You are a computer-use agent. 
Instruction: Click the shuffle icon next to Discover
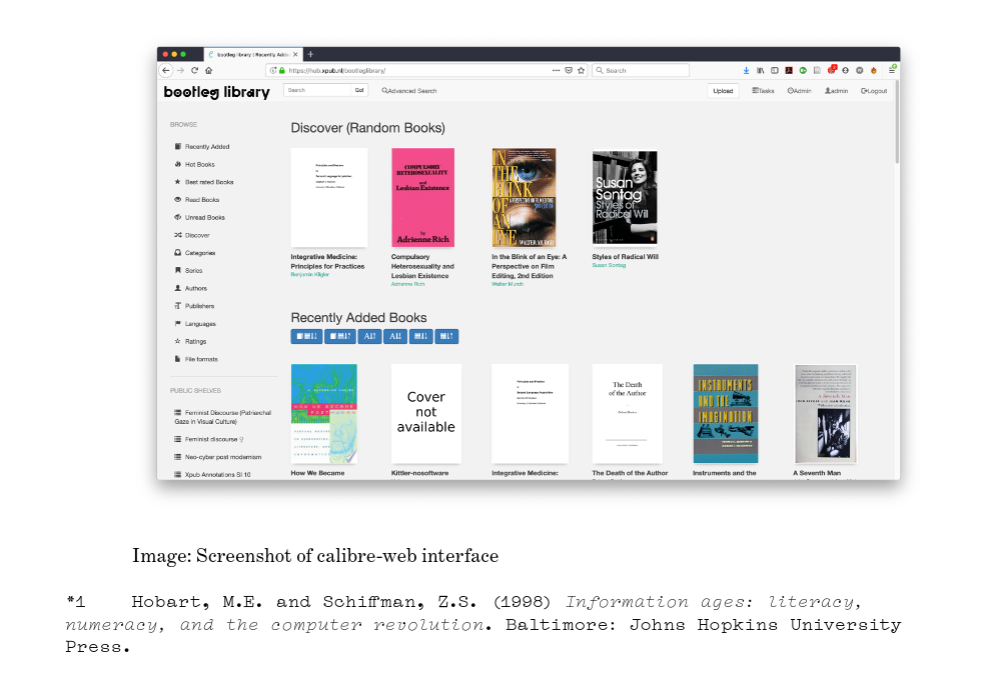(x=178, y=235)
